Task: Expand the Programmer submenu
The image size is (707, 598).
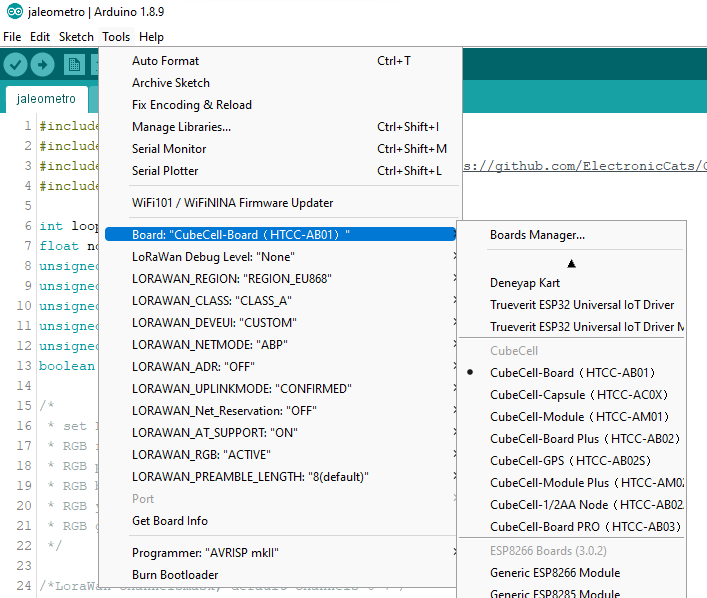Action: [280, 553]
